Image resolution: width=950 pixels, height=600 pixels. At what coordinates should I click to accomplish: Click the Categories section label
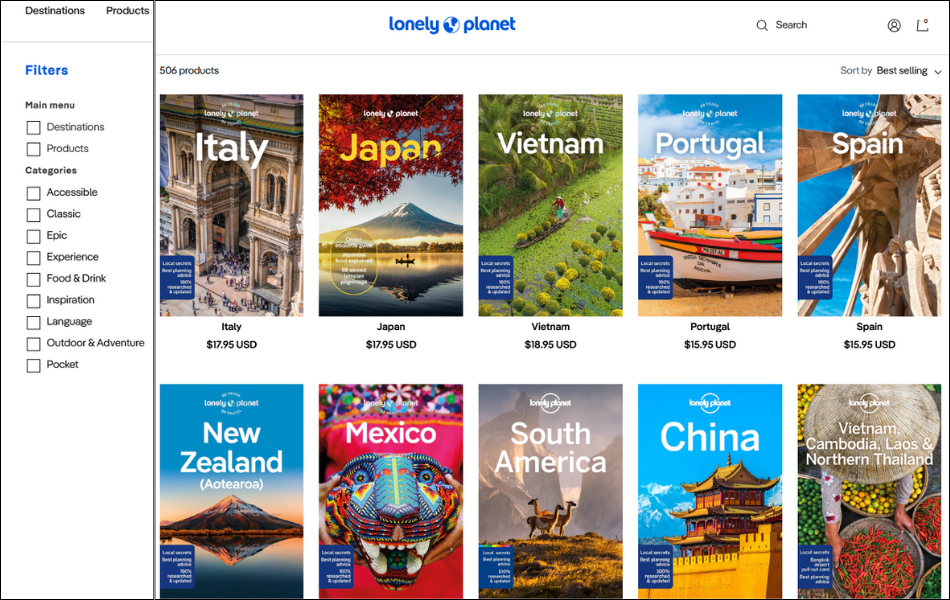coord(51,171)
